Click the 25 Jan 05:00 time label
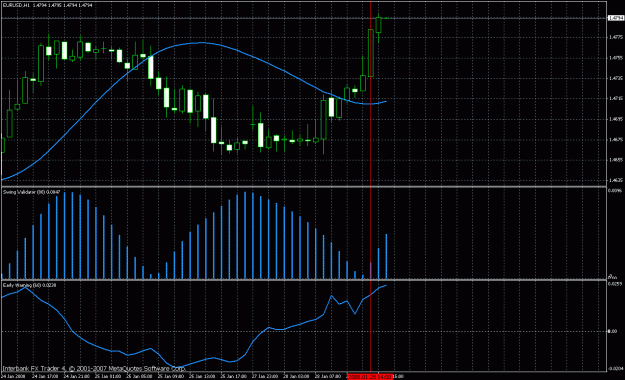This screenshot has width=625, height=380. pyautogui.click(x=139, y=376)
